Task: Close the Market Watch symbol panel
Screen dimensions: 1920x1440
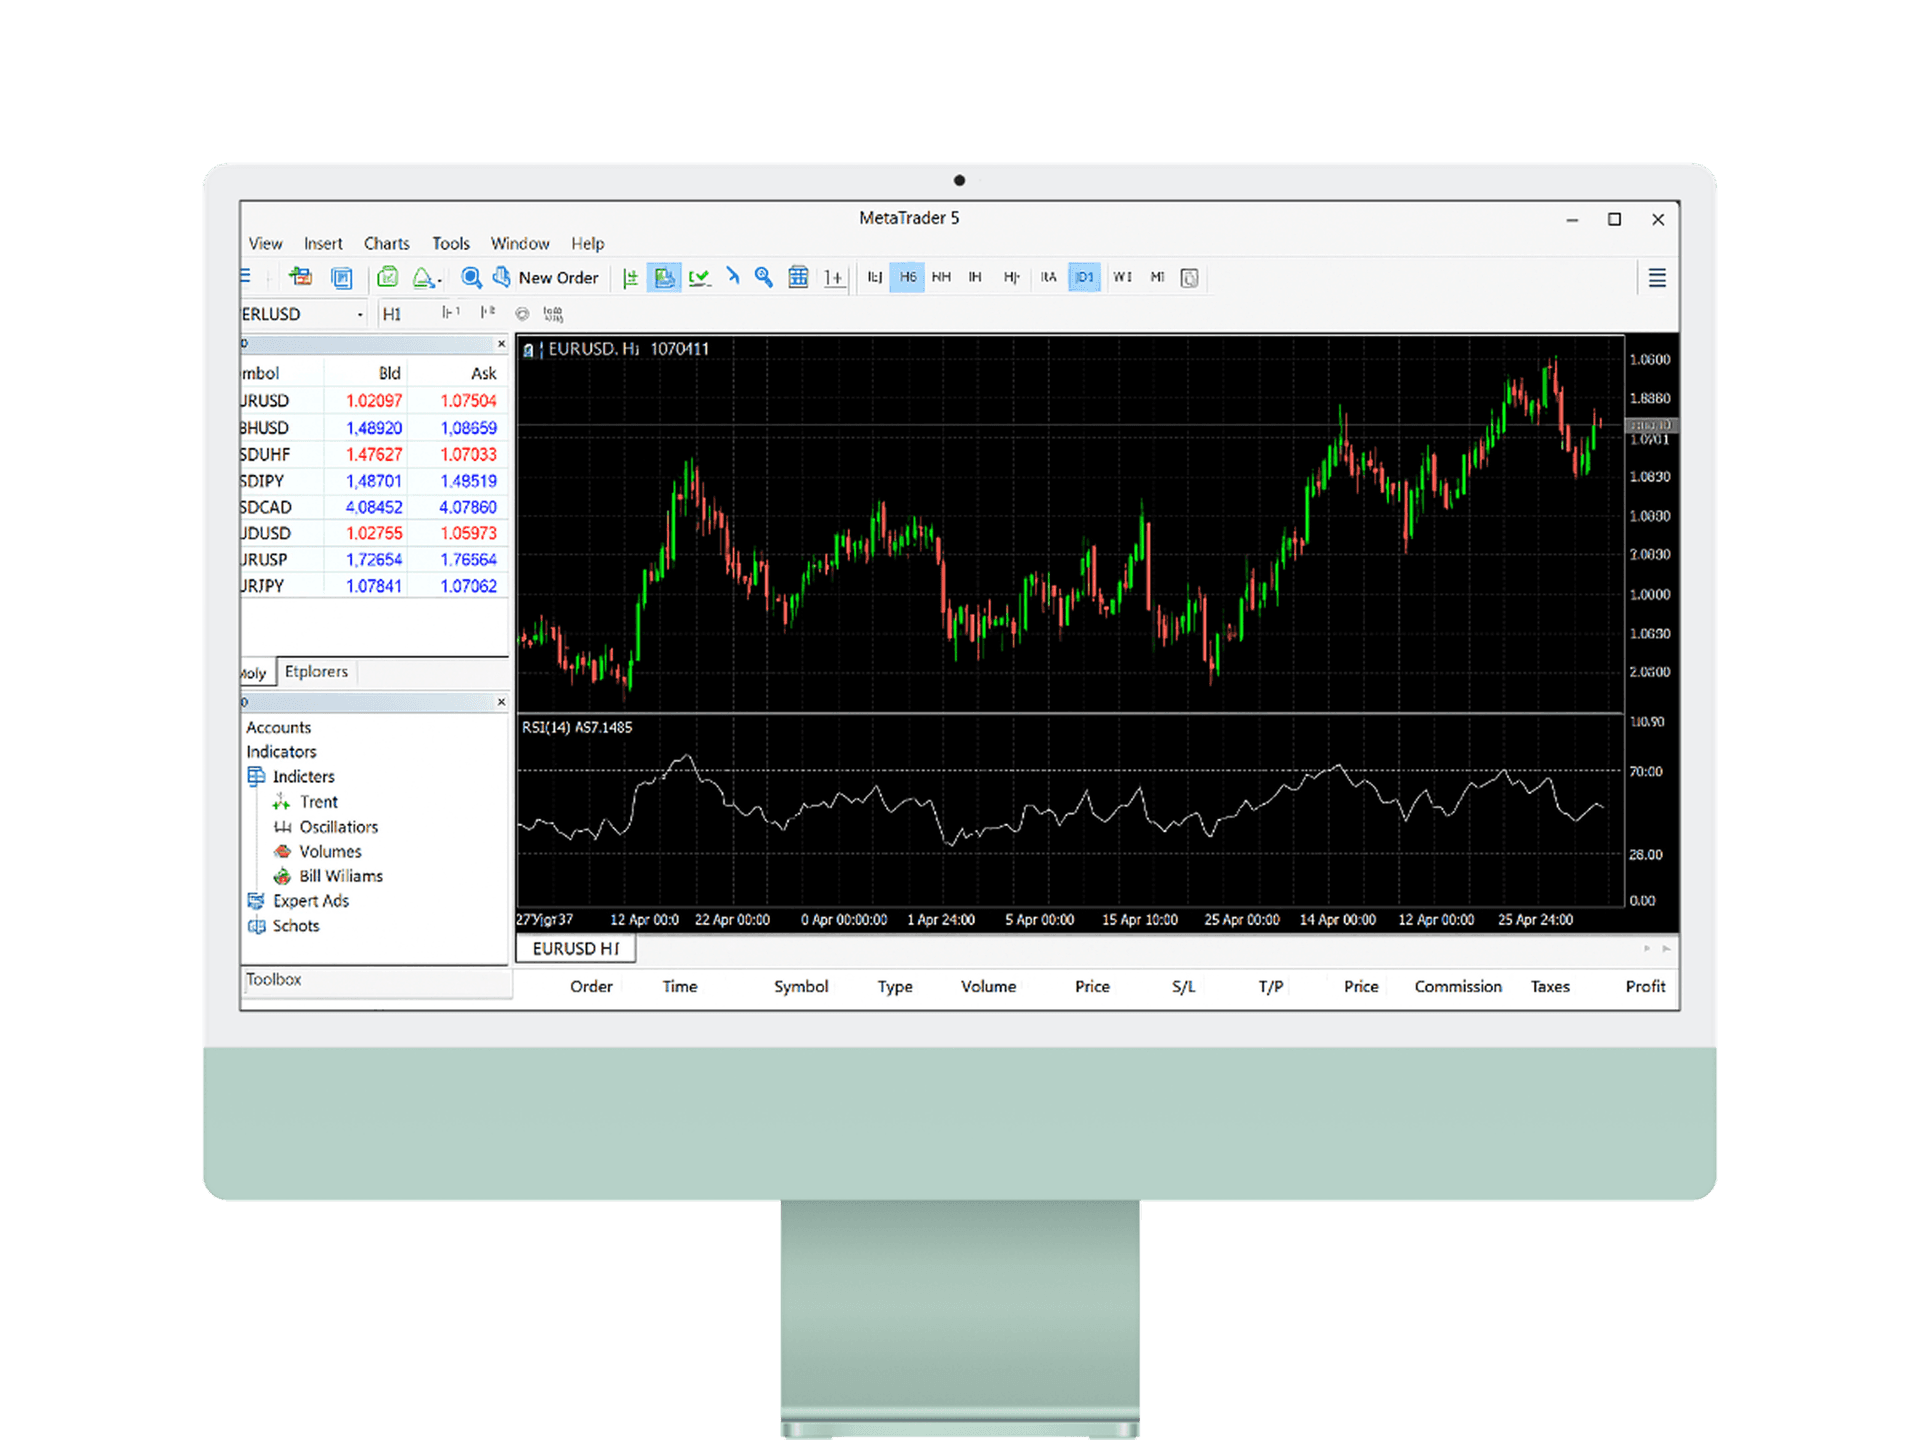Action: pos(501,344)
